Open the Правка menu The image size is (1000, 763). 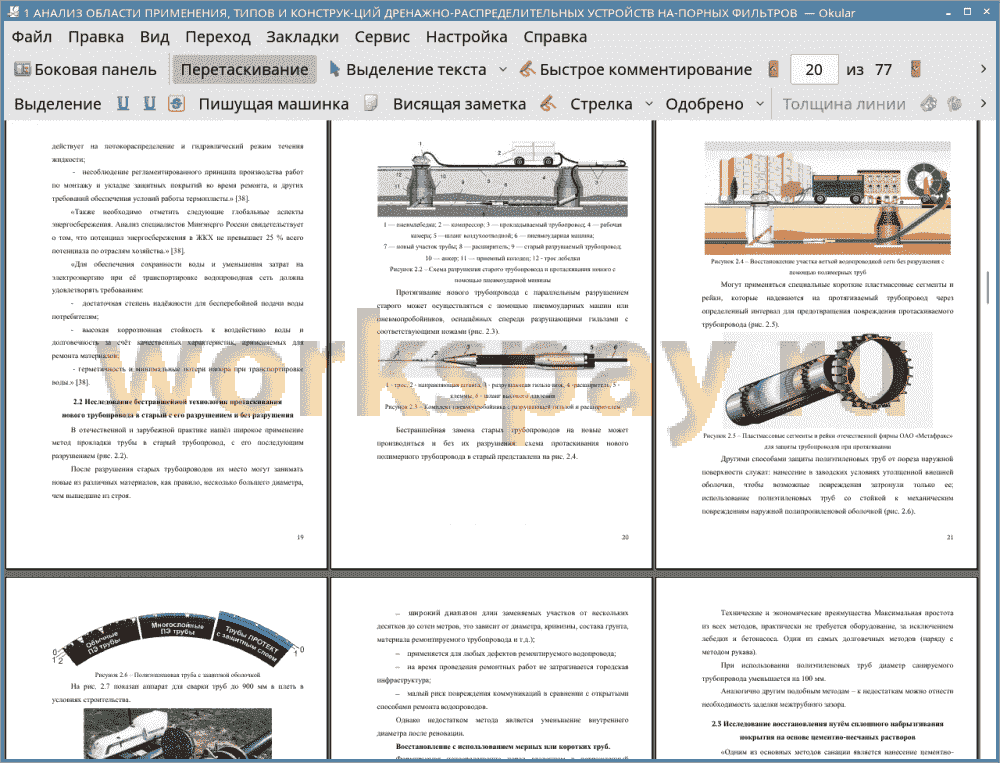pyautogui.click(x=96, y=37)
